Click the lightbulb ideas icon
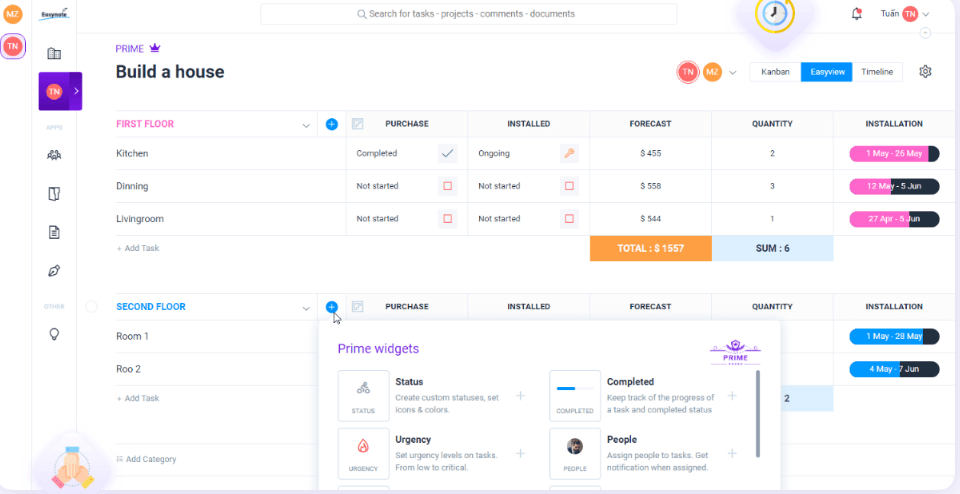 [54, 334]
